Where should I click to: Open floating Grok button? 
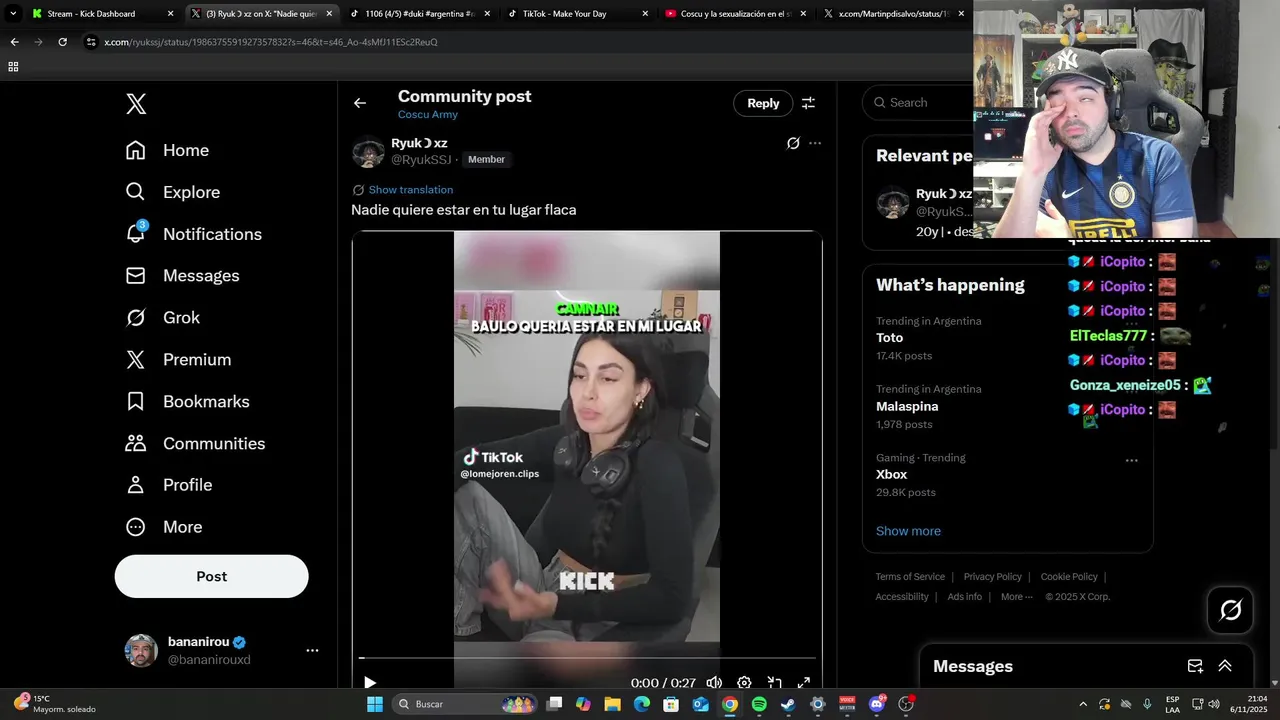(1230, 610)
